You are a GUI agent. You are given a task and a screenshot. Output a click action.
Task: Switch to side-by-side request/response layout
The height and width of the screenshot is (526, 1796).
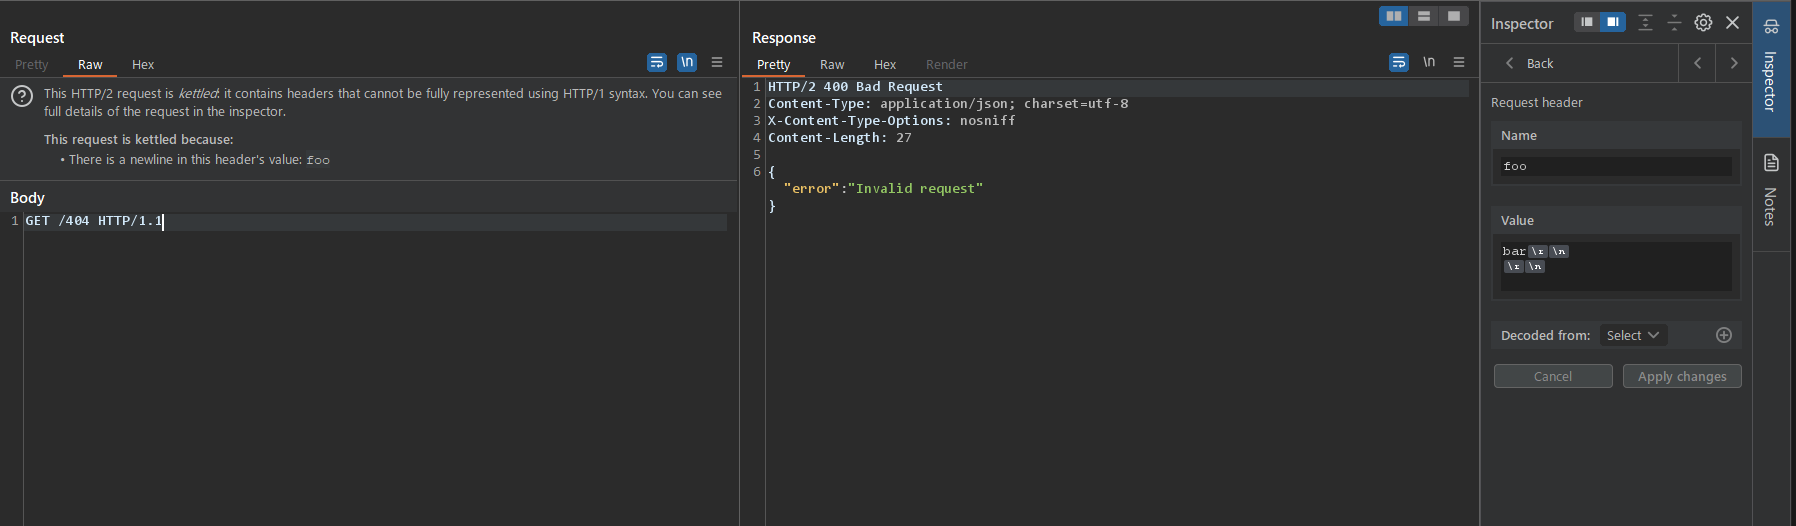coord(1394,16)
